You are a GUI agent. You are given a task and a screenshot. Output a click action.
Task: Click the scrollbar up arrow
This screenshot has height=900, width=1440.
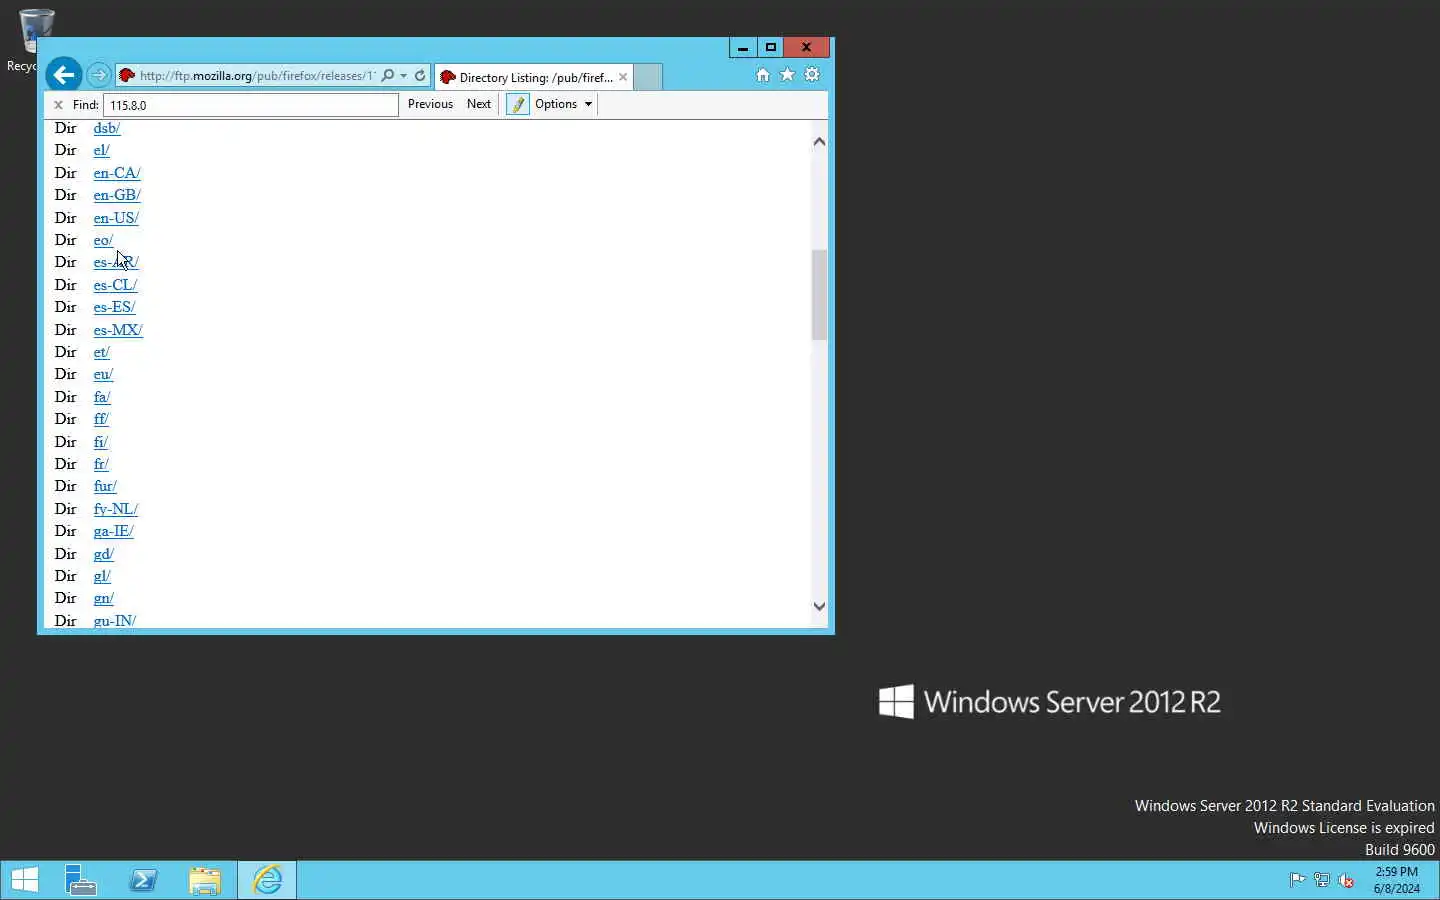(x=819, y=142)
